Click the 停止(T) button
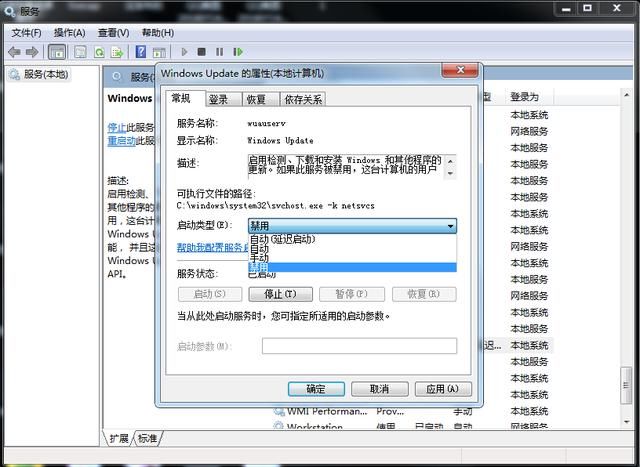The height and width of the screenshot is (467, 640). (x=280, y=294)
